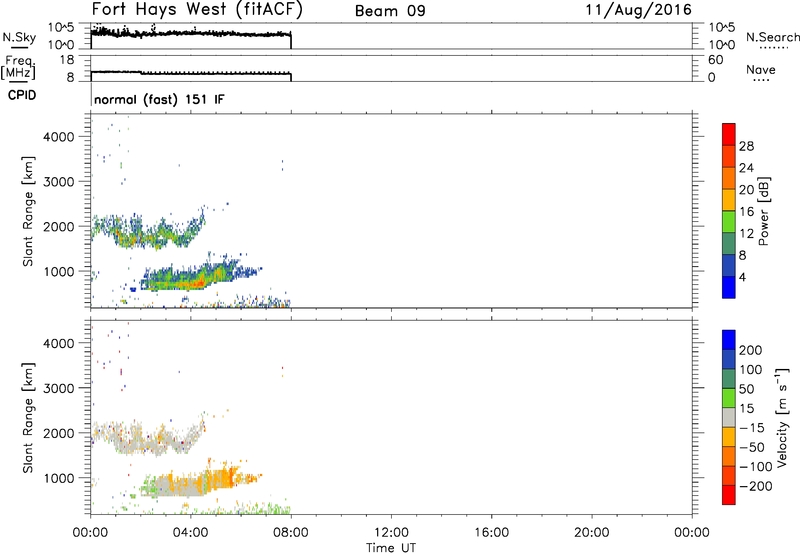The image size is (800, 554).
Task: Click the "3000" tick in the power panel
Action: click(59, 182)
